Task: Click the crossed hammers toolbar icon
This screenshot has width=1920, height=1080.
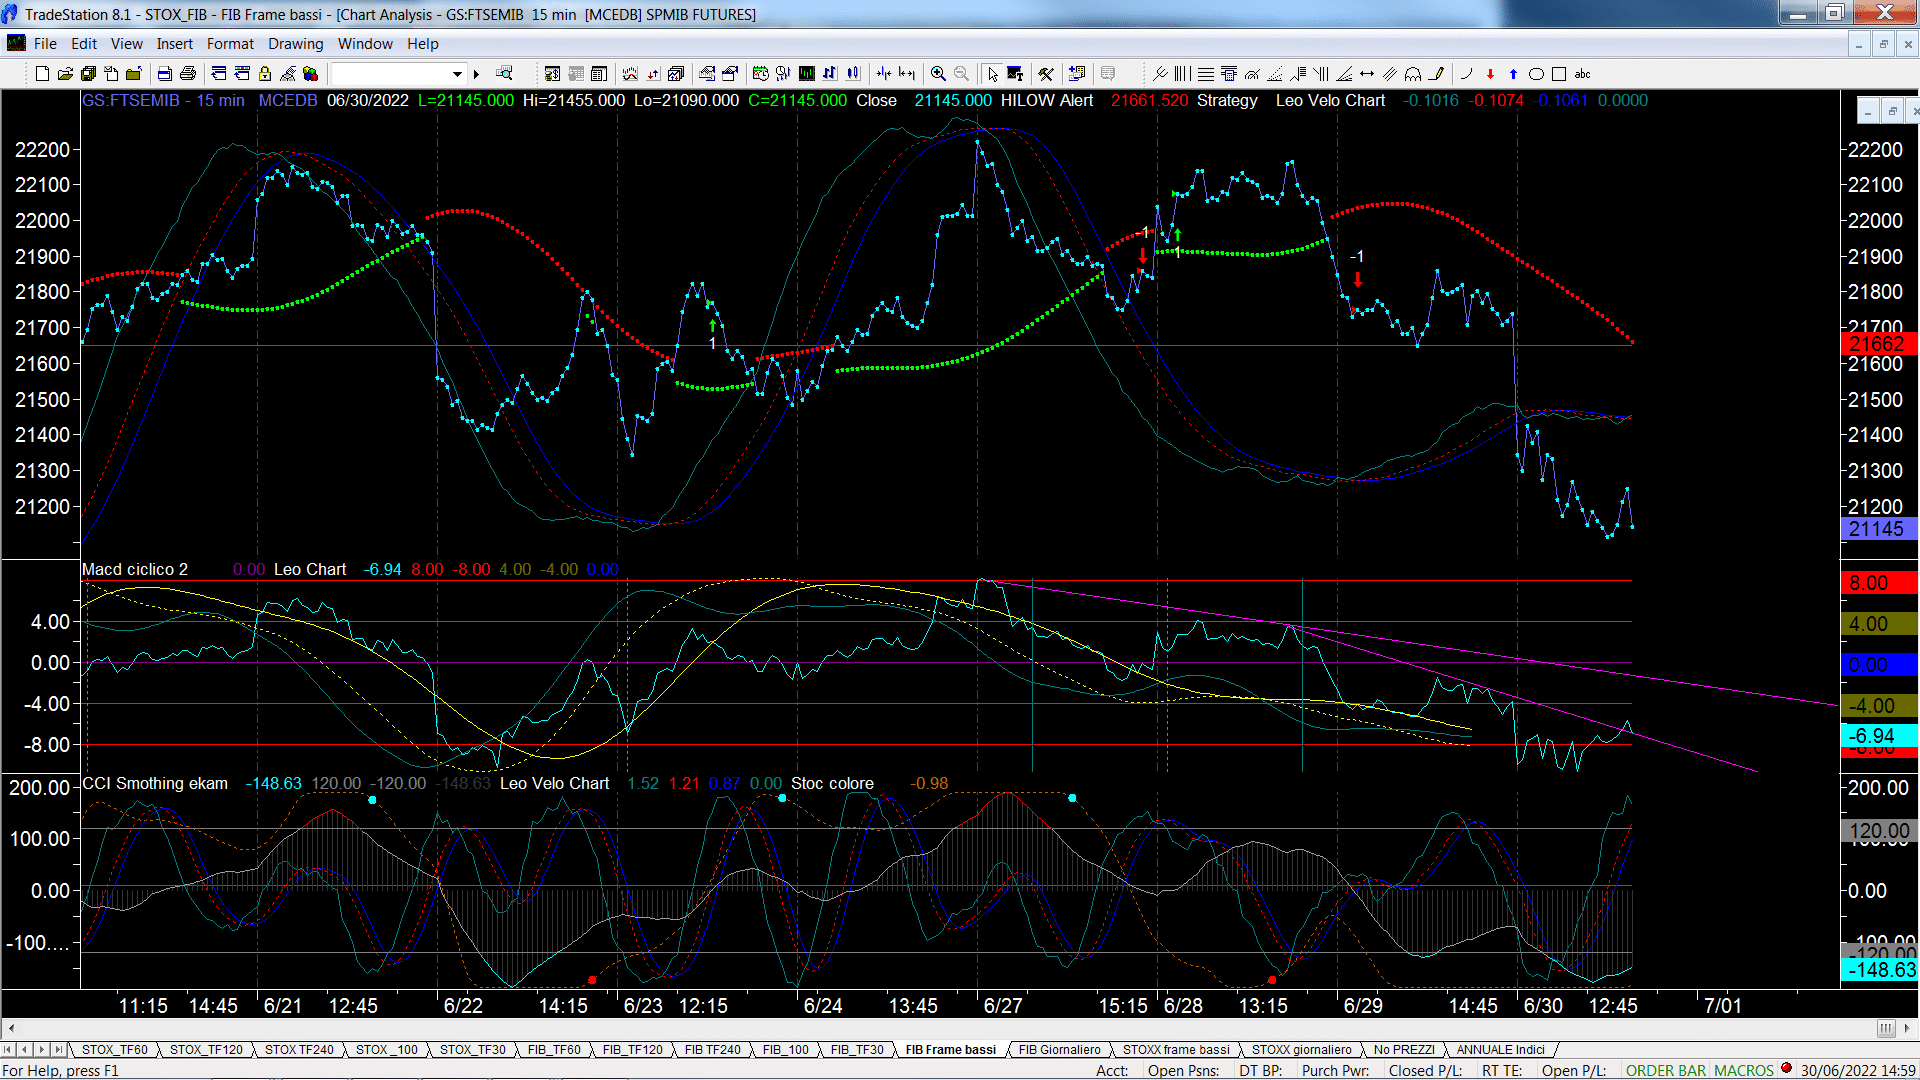Action: pos(1045,74)
